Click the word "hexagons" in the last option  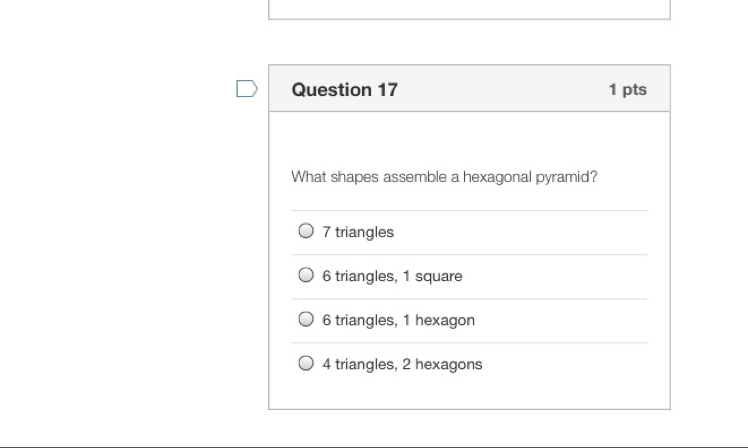coord(450,364)
